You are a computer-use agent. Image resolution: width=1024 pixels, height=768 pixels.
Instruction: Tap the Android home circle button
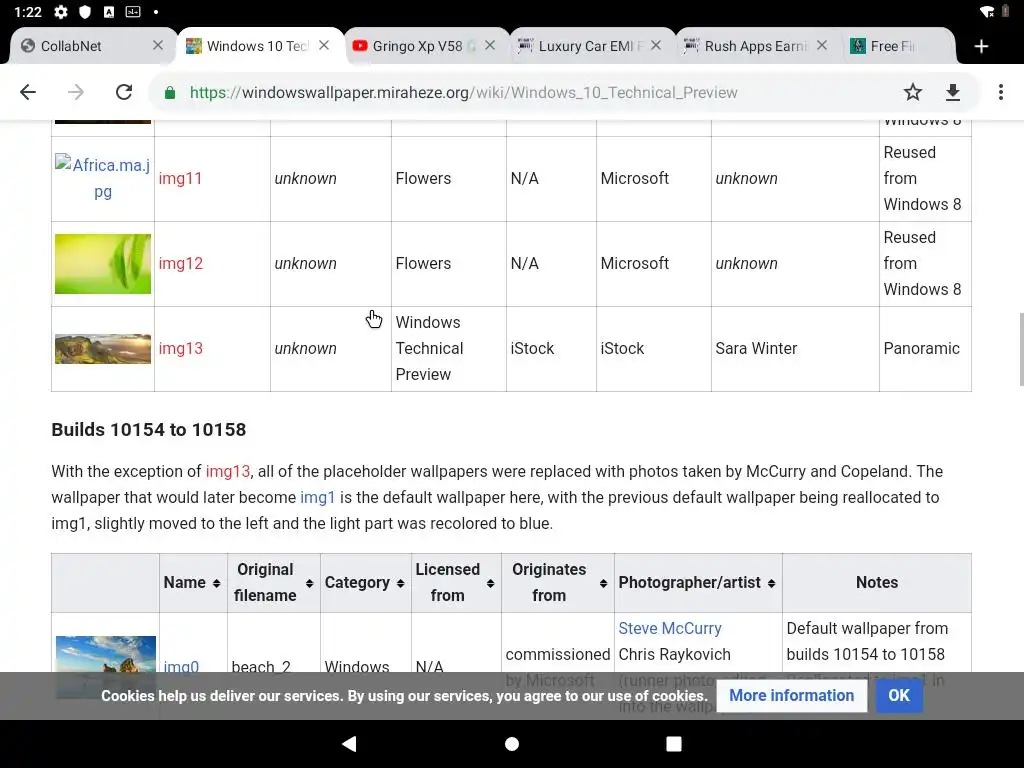coord(512,743)
